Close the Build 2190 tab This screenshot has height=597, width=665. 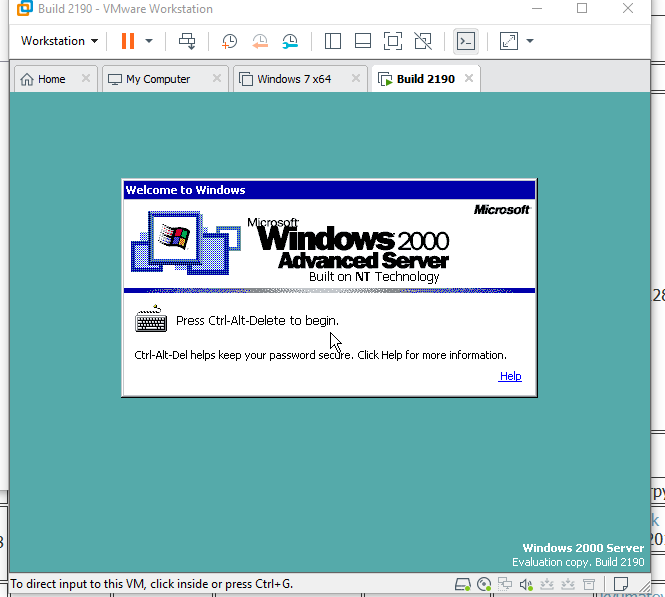(469, 78)
